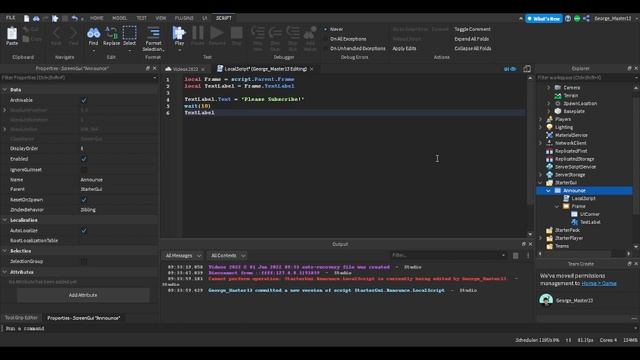Screen dimensions: 640x360
Task: Toggle the SelectionGroup checkbox
Action: click(84, 261)
